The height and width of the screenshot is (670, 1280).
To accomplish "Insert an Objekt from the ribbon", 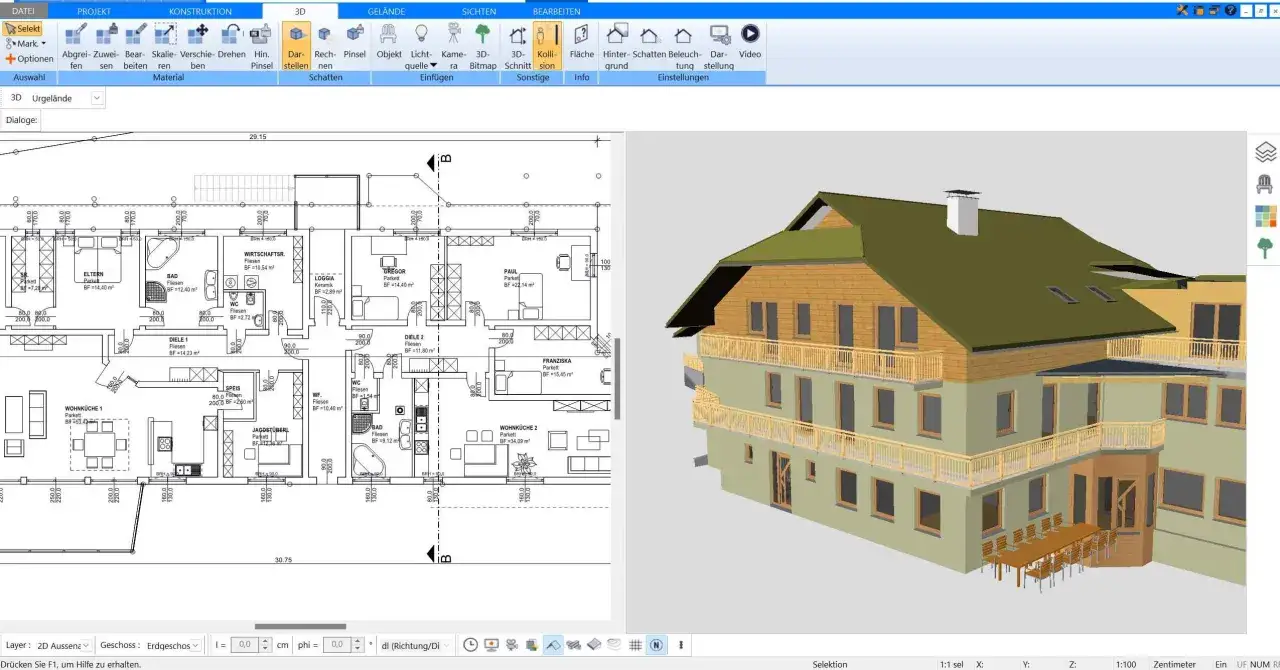I will 389,41.
